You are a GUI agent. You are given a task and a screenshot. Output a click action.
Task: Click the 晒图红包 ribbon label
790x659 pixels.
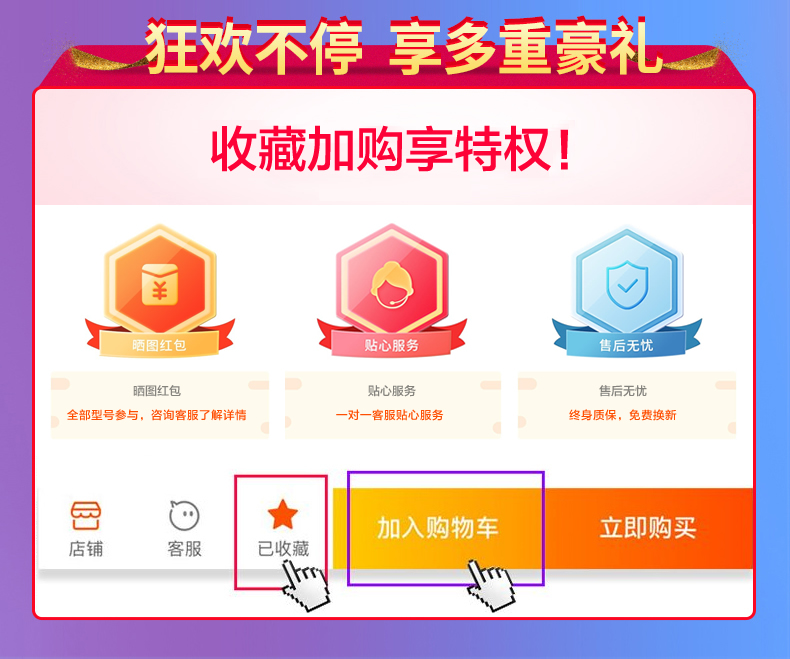point(159,345)
